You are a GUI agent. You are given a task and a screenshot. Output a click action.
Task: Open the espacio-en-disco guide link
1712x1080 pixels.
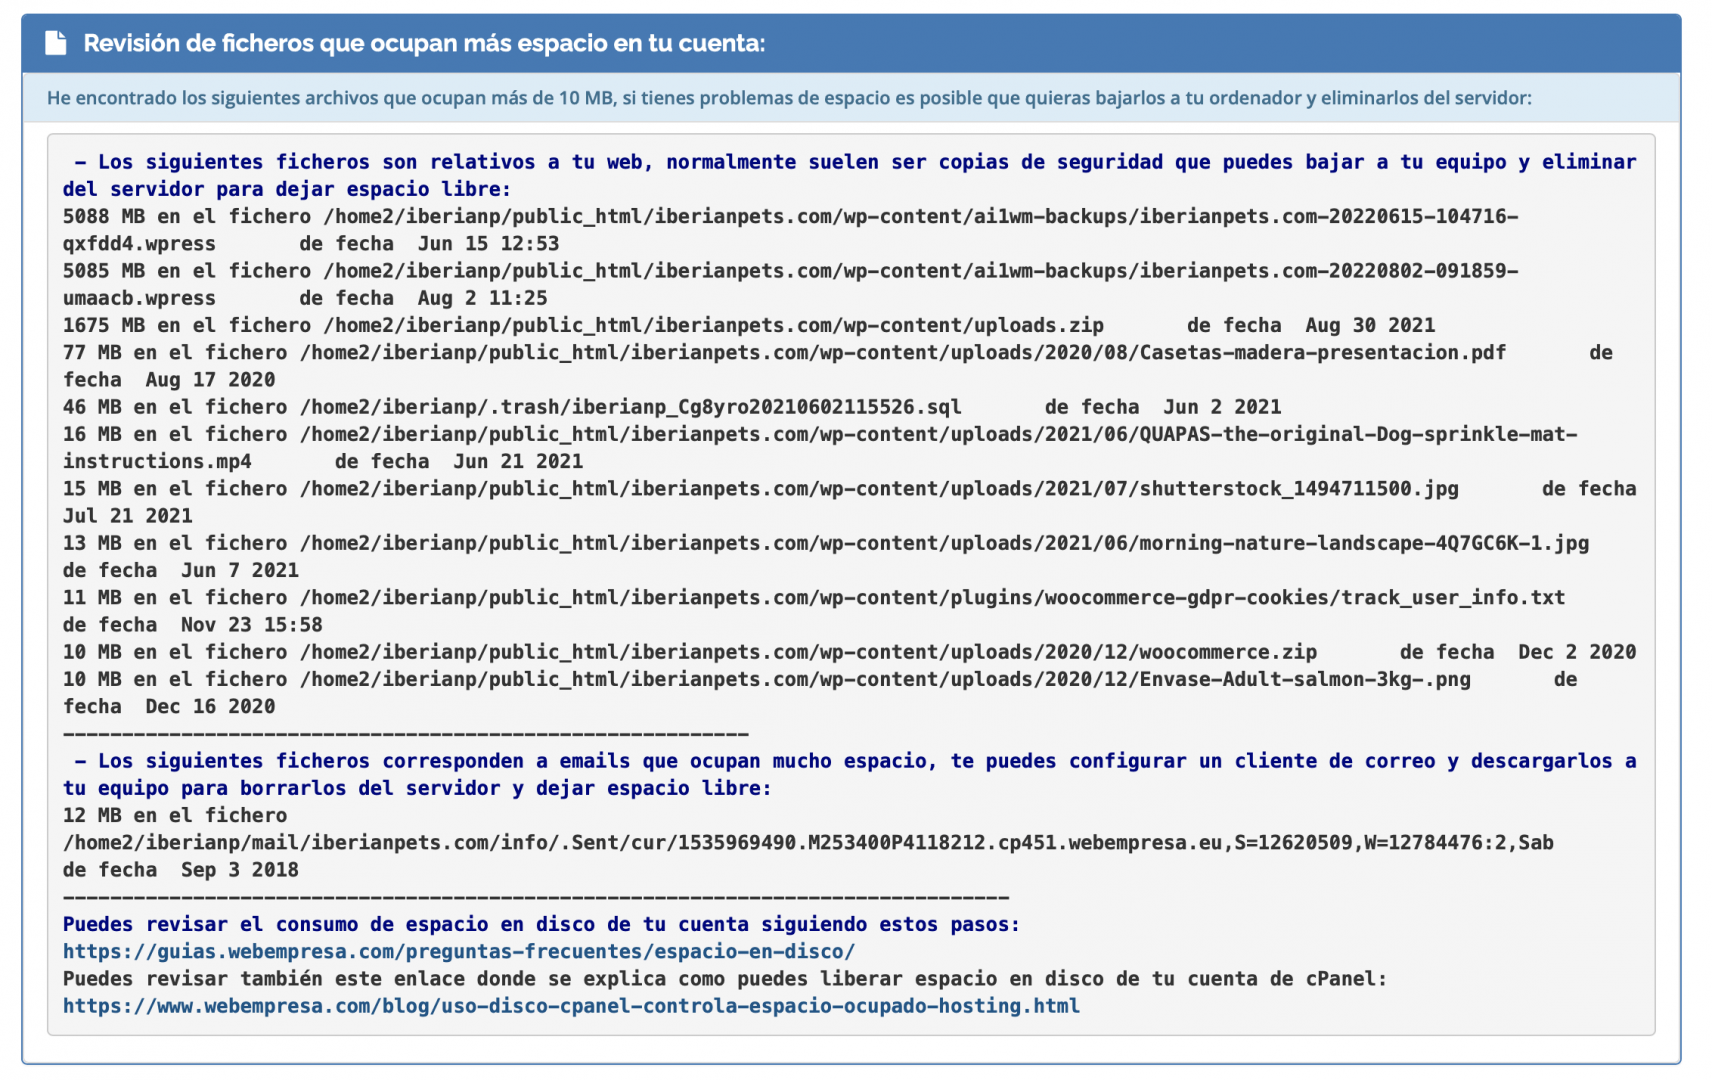coord(459,951)
